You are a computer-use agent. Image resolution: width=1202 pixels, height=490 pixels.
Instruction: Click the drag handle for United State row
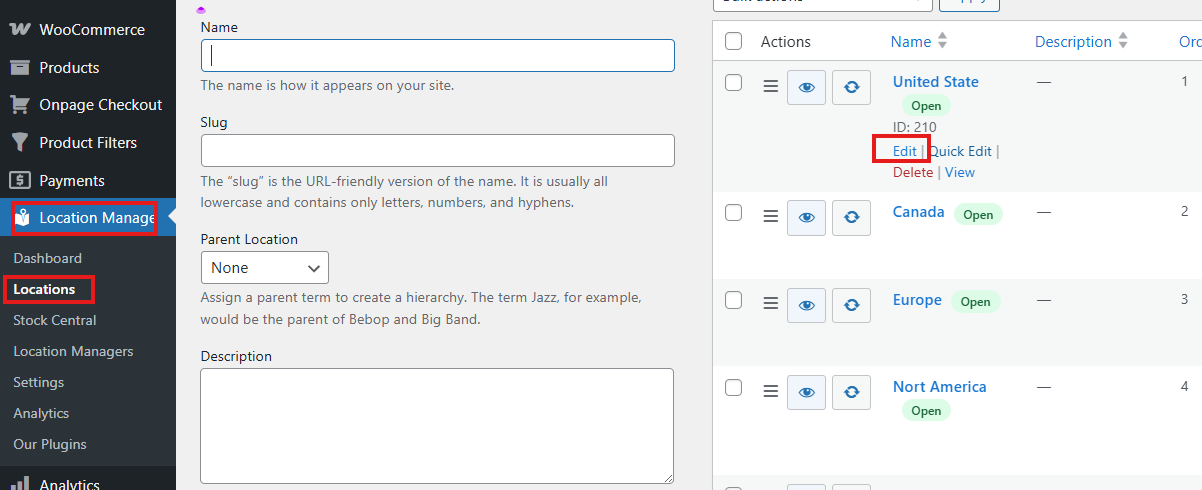(770, 87)
